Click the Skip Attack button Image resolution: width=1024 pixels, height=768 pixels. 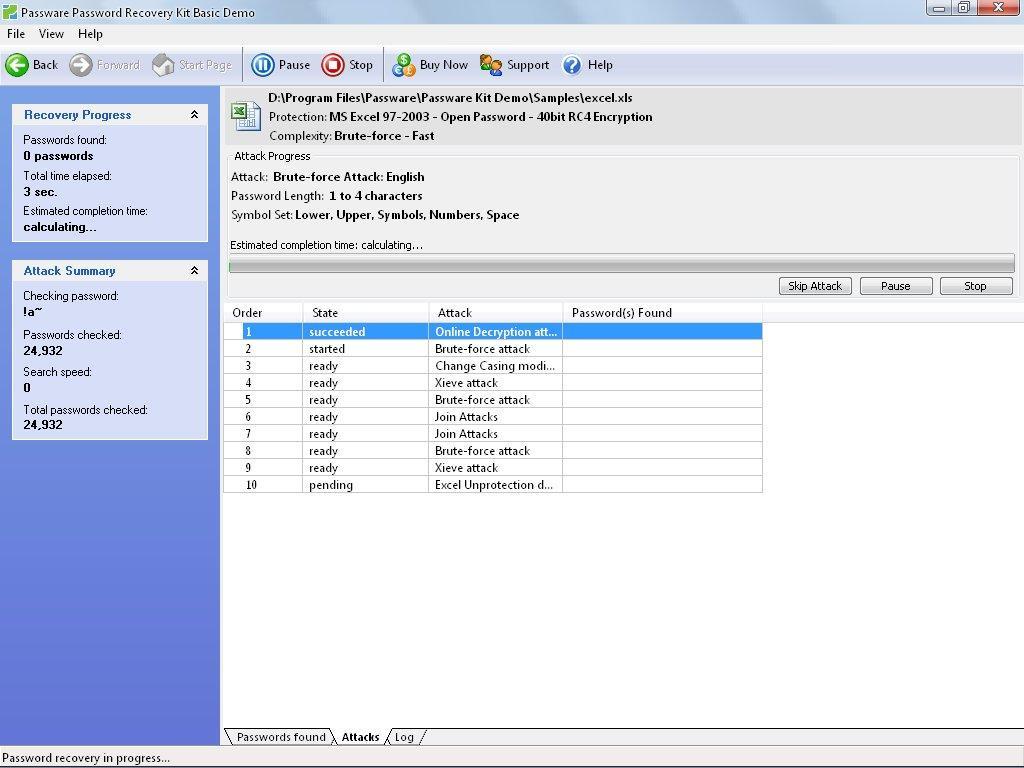(815, 286)
